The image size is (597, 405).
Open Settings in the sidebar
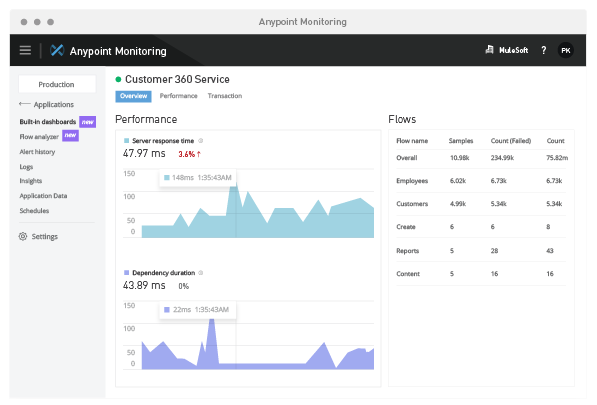pos(45,236)
